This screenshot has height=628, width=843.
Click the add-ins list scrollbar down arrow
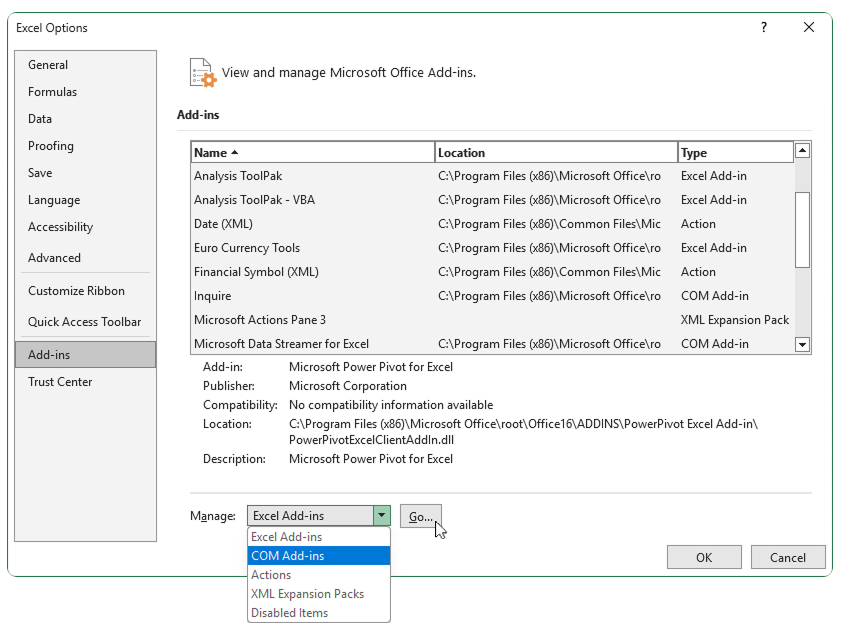[x=802, y=343]
